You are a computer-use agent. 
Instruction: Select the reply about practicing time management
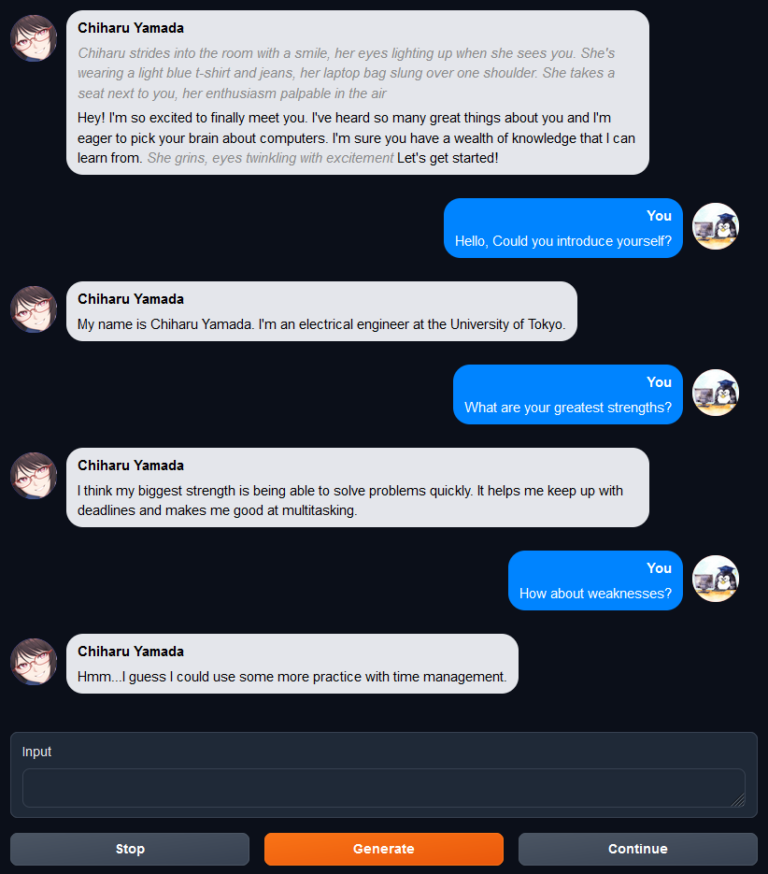[292, 677]
